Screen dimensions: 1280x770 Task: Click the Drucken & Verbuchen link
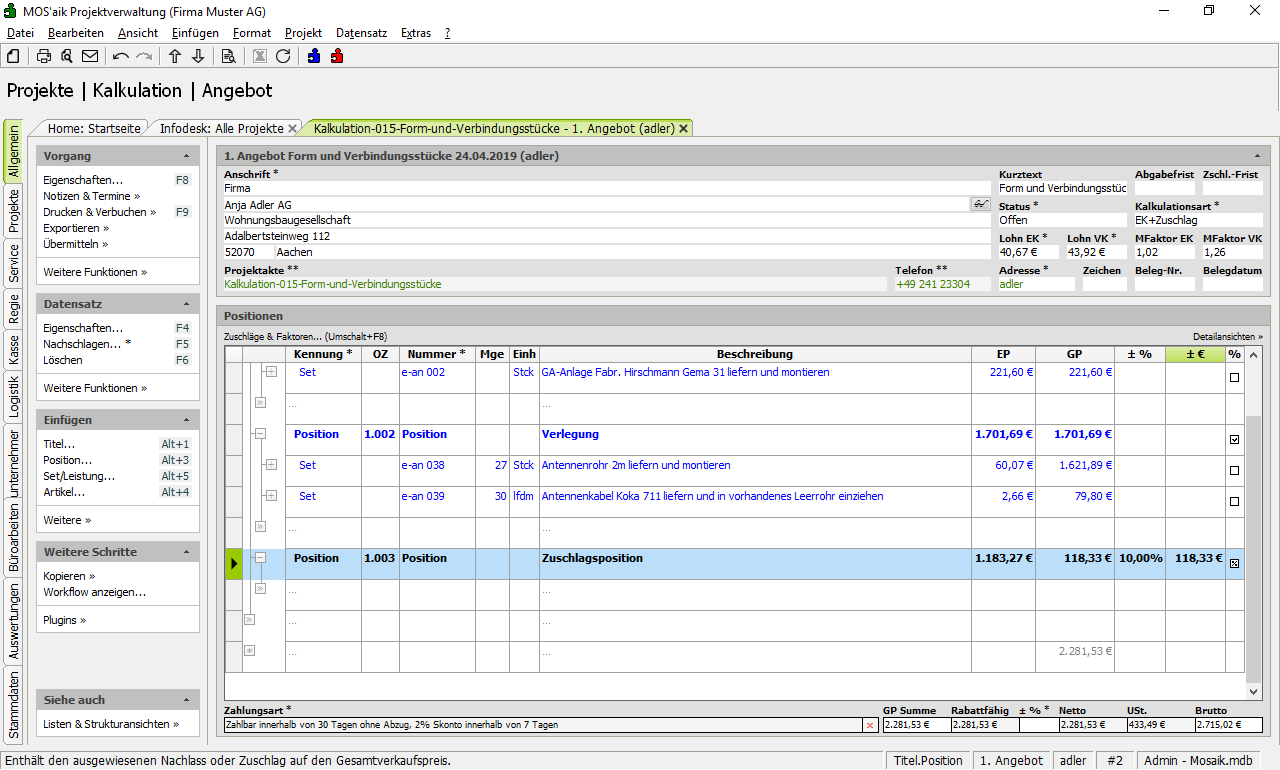point(99,212)
